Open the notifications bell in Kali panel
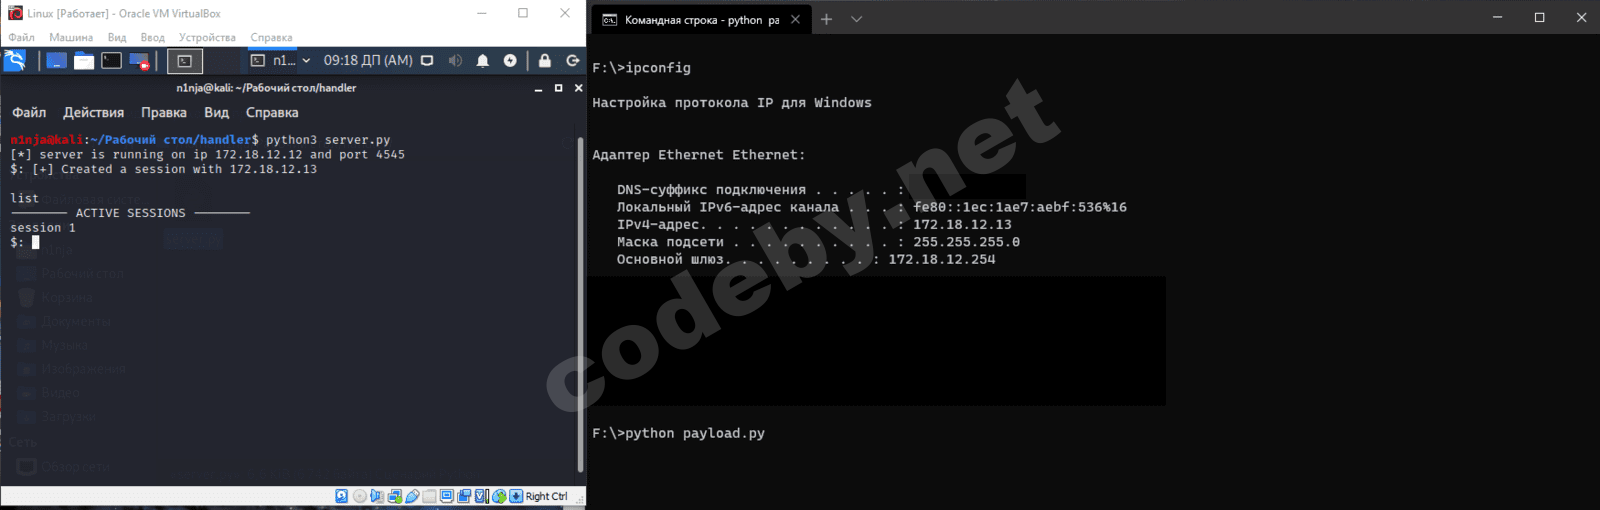 483,61
